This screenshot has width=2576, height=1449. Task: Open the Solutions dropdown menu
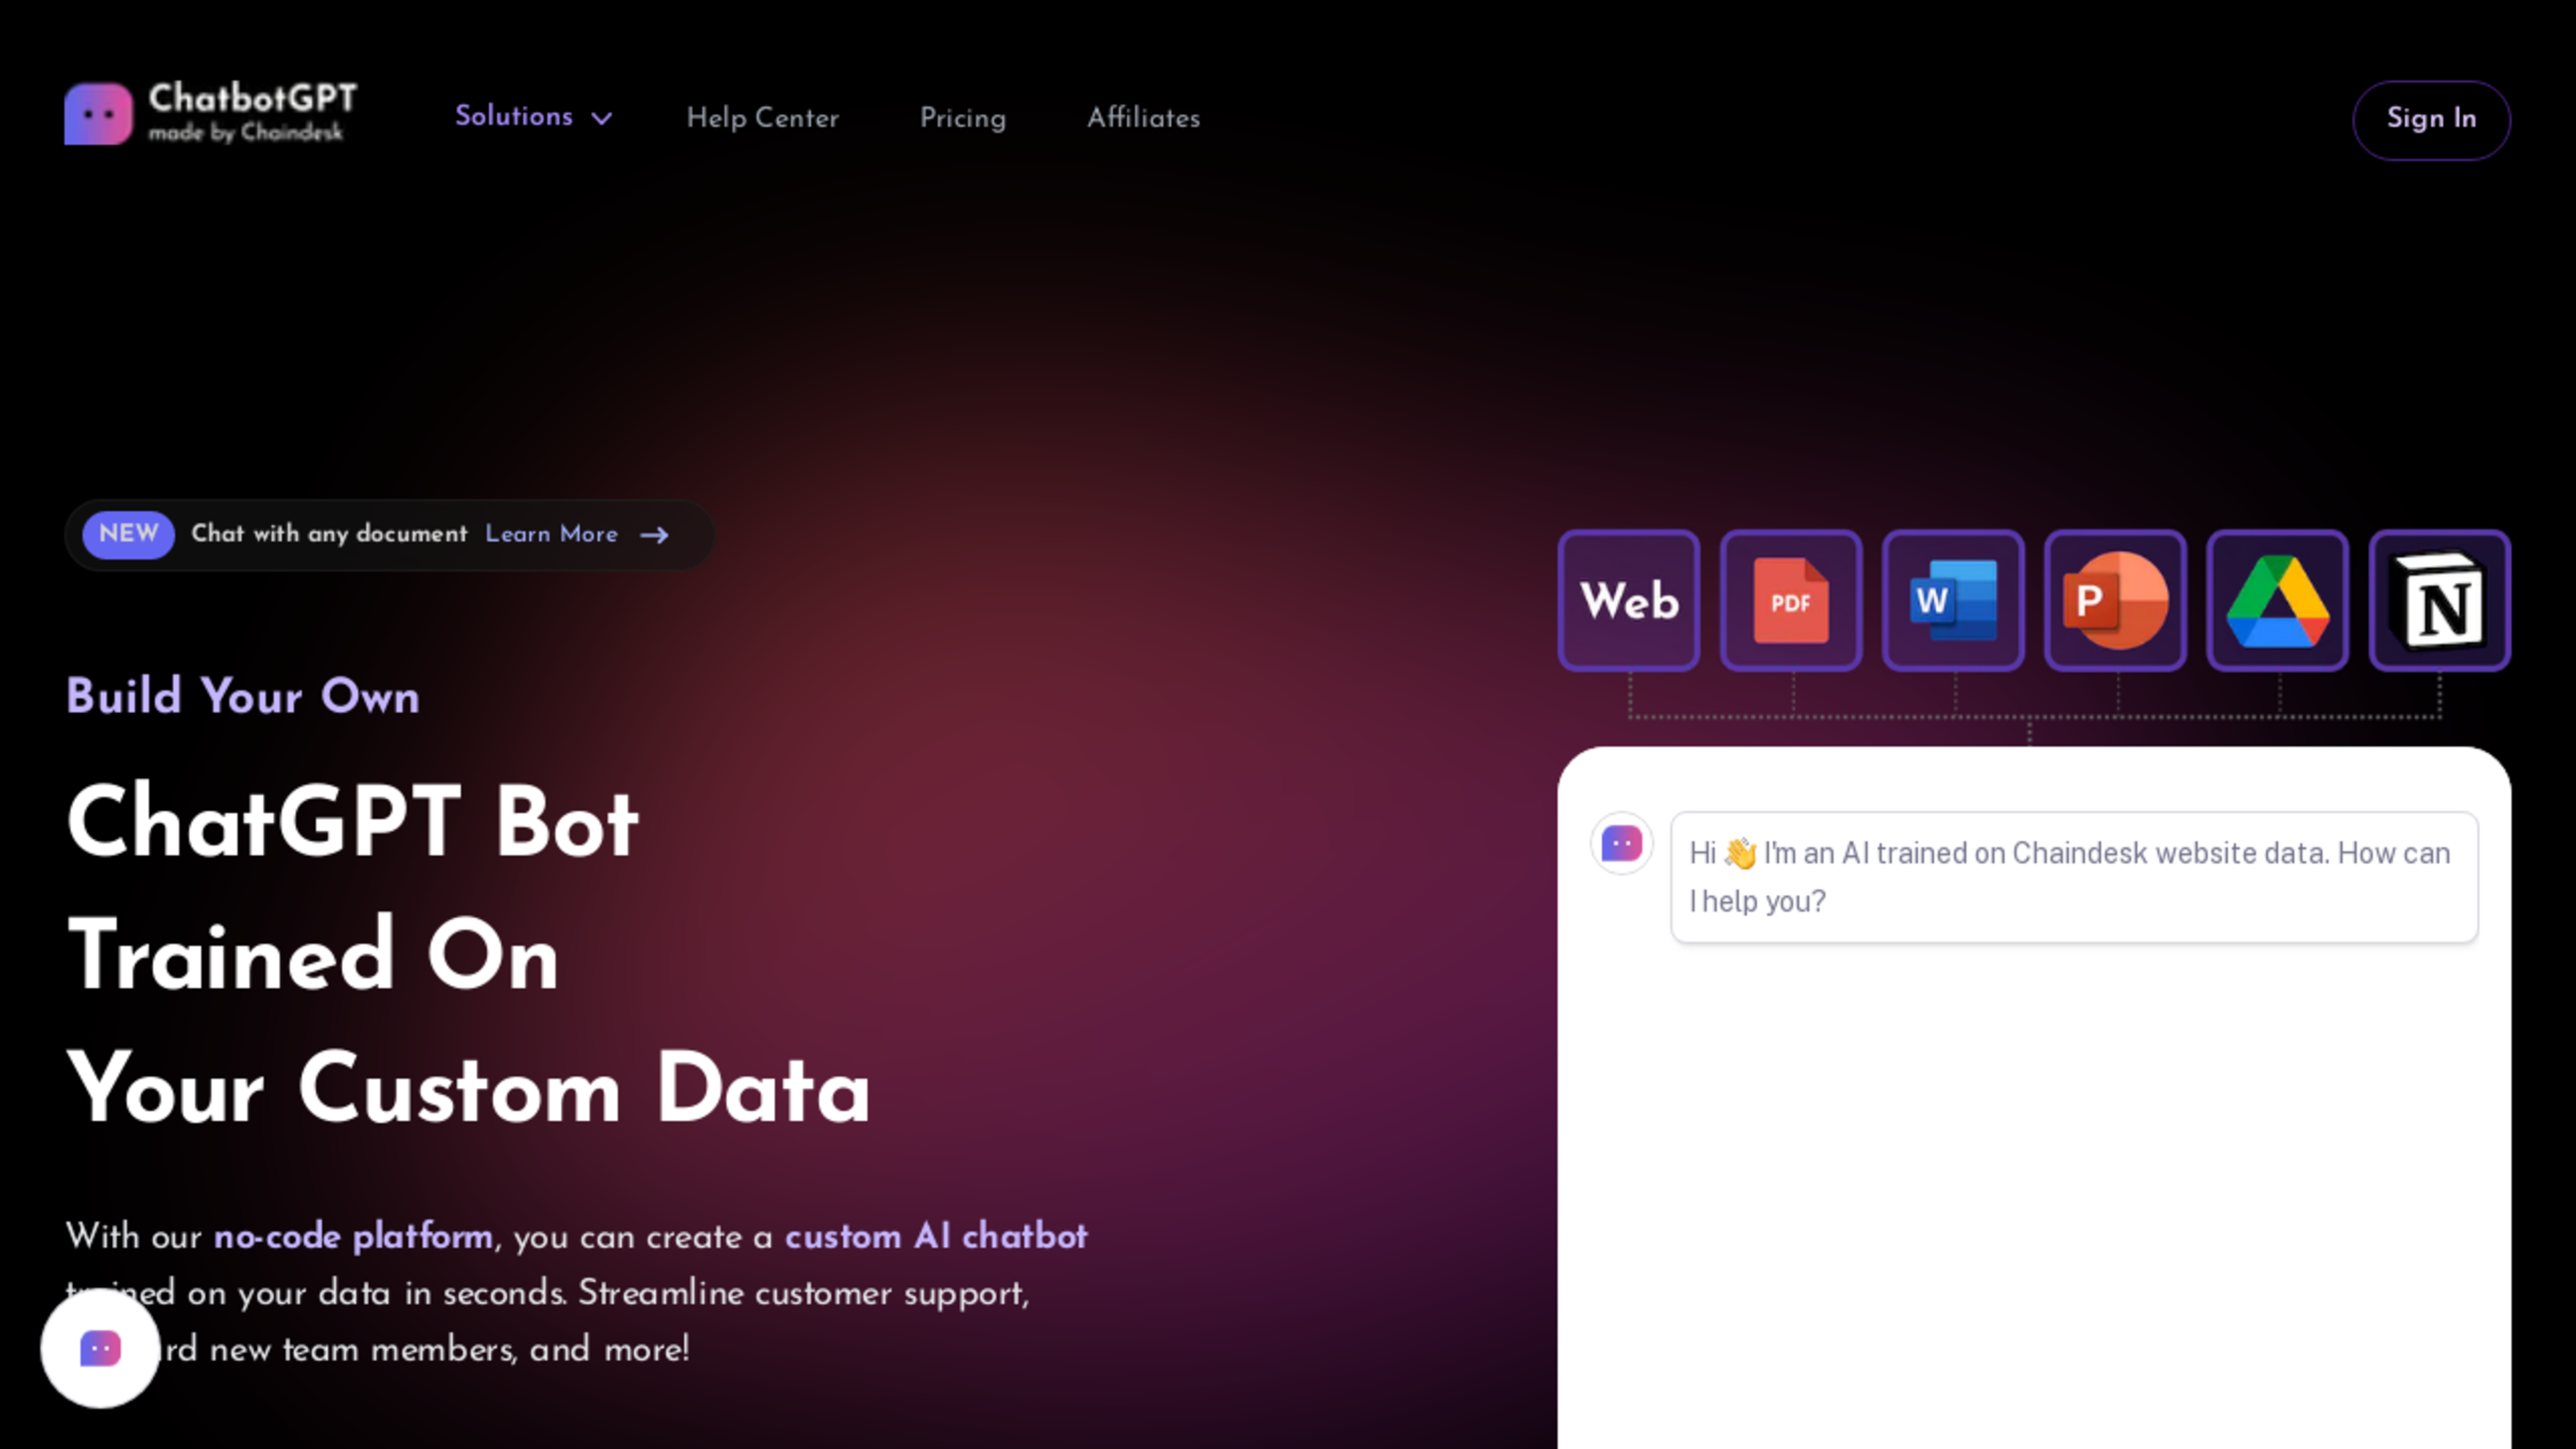tap(534, 117)
